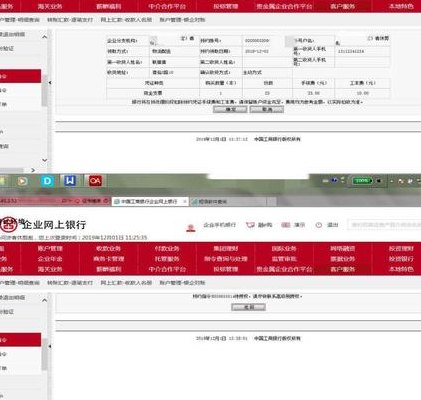Open 海关业务 menu in lower page
421x400 pixels.
coord(50,269)
